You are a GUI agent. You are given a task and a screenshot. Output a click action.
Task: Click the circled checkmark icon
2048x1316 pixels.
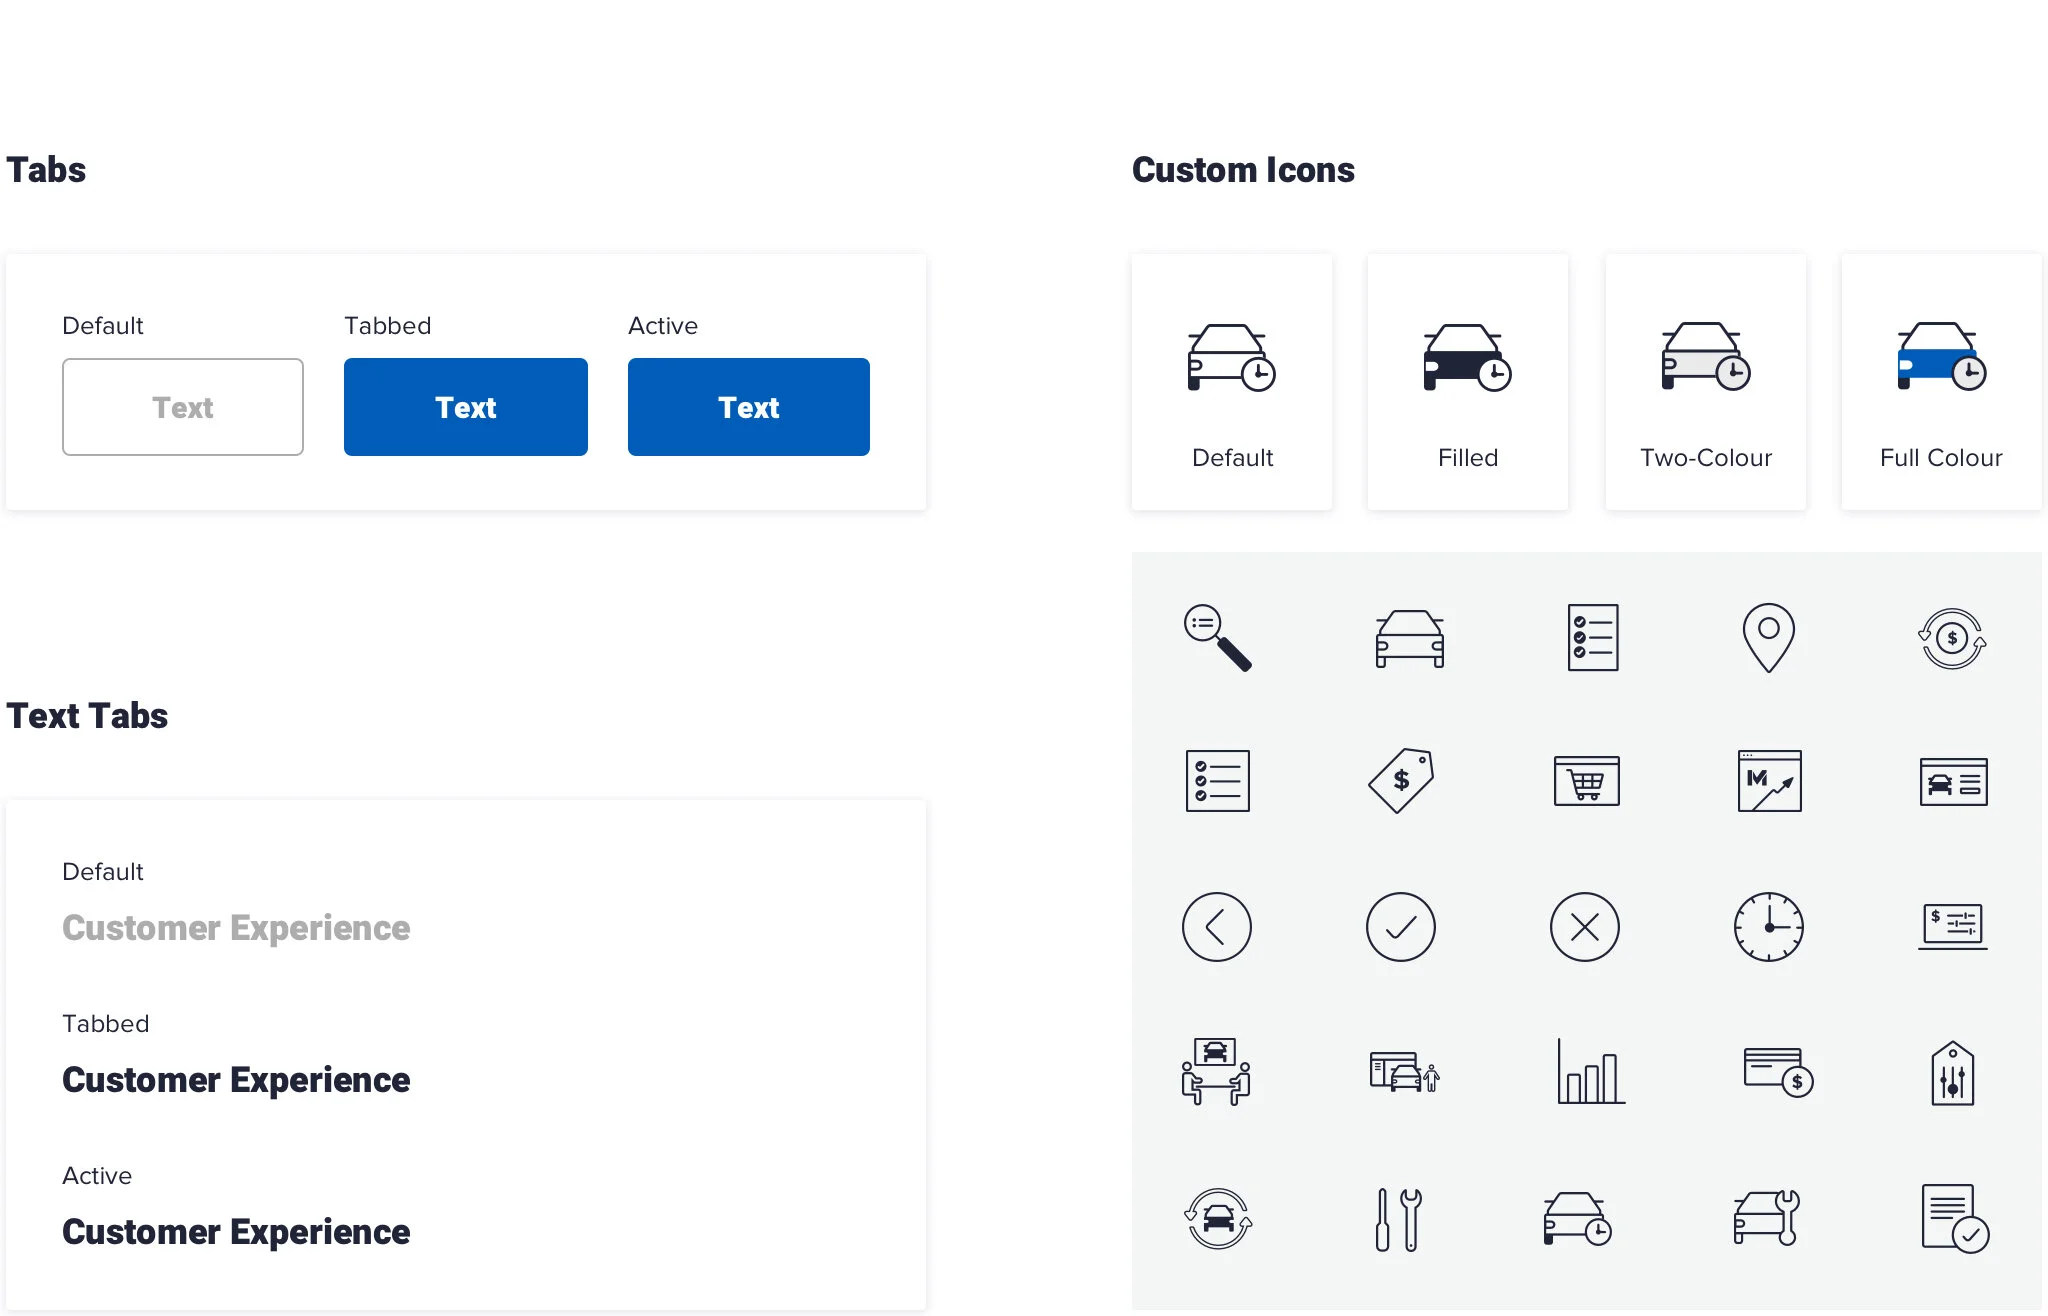pyautogui.click(x=1400, y=927)
